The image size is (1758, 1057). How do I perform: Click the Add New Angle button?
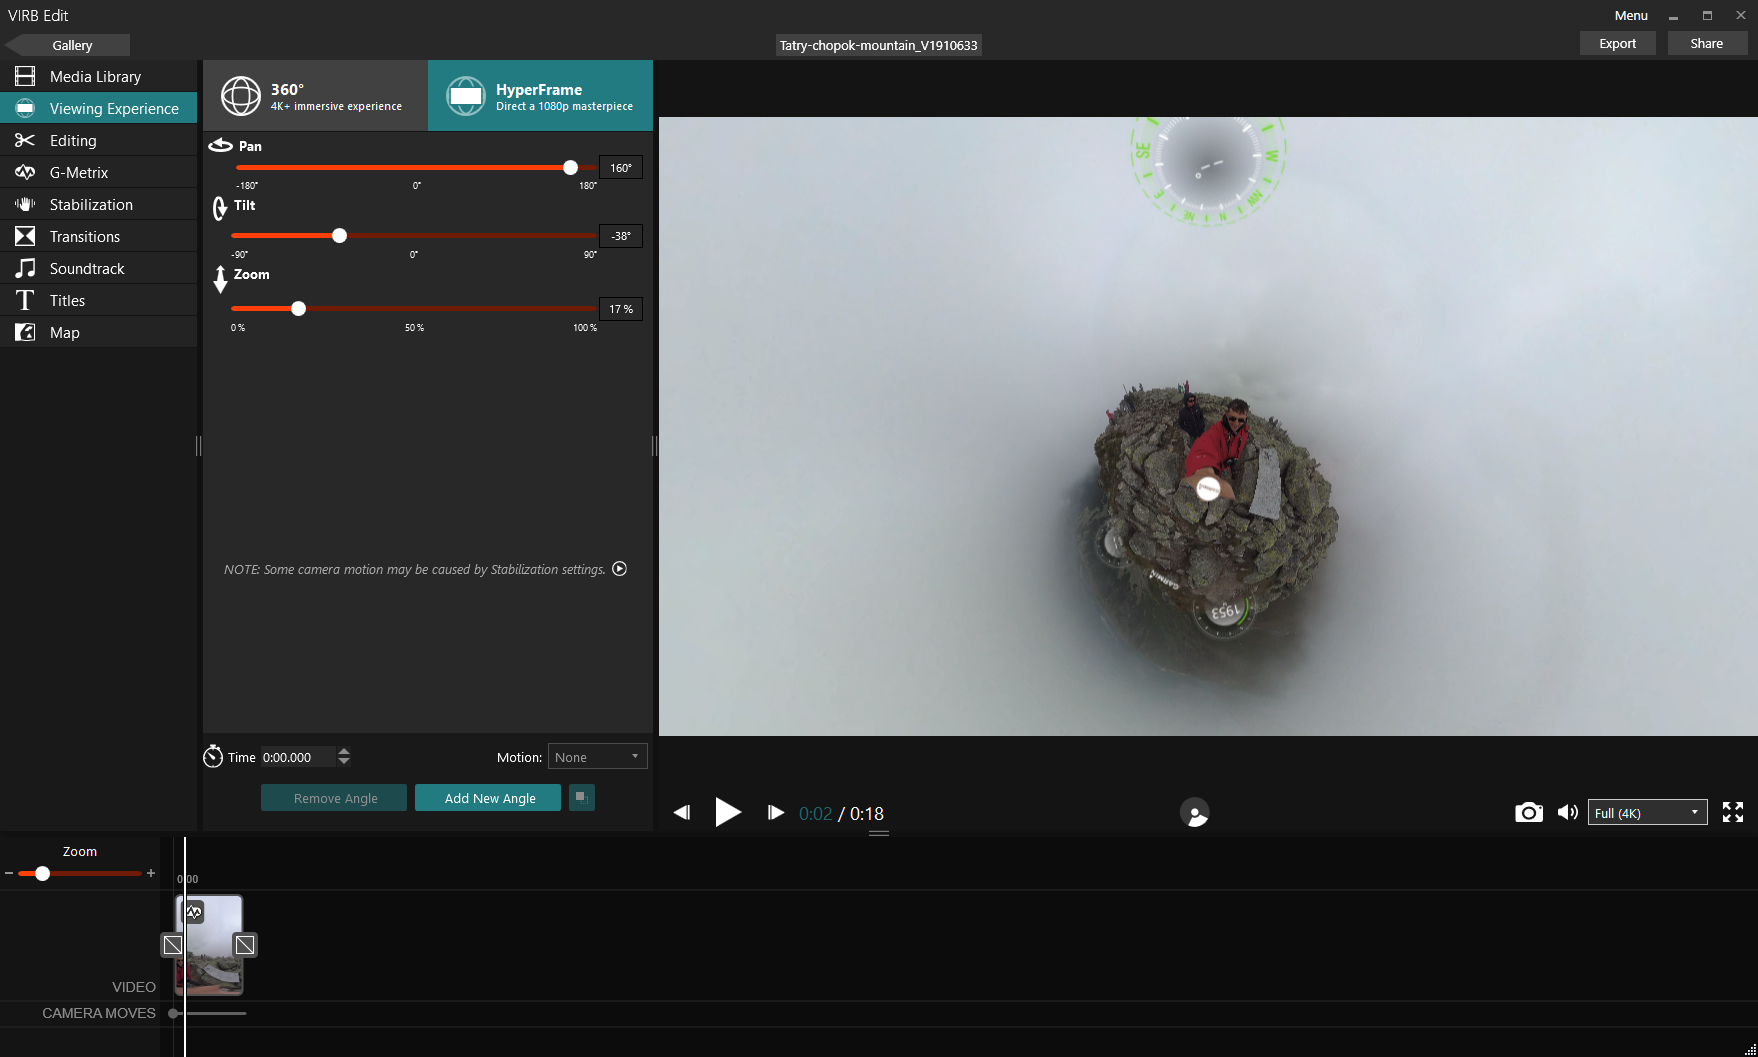488,798
